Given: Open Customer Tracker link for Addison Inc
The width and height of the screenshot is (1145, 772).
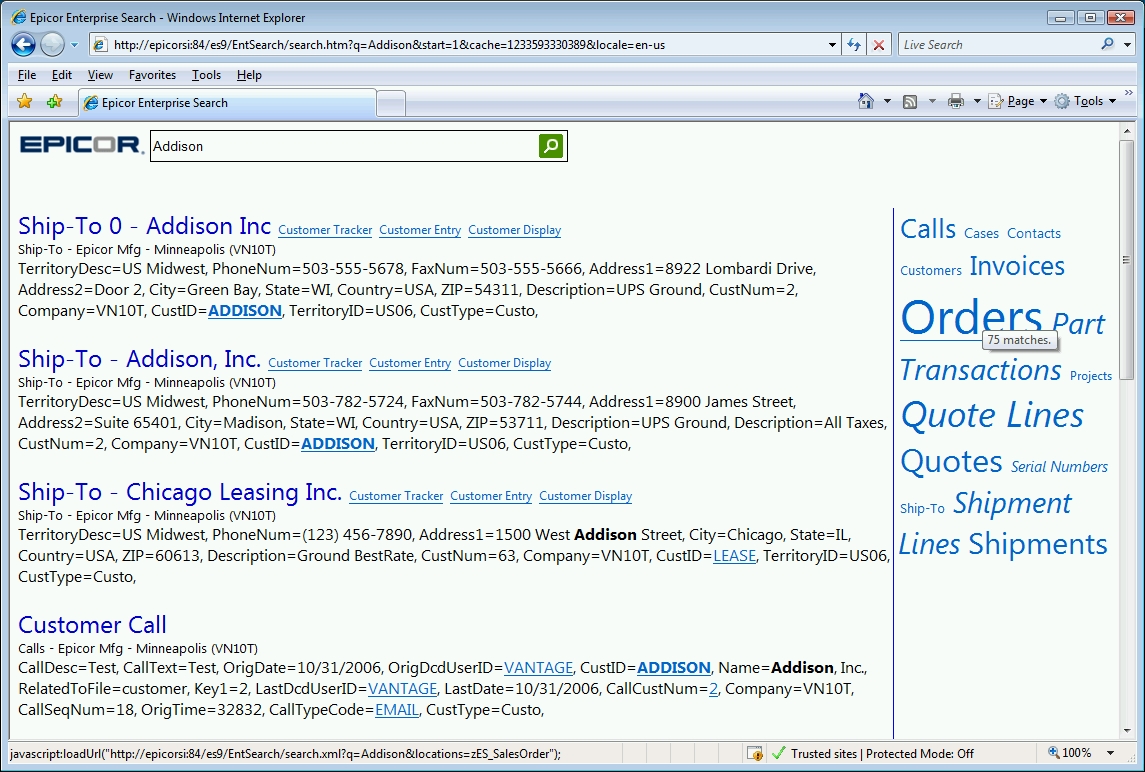Looking at the screenshot, I should pos(325,230).
